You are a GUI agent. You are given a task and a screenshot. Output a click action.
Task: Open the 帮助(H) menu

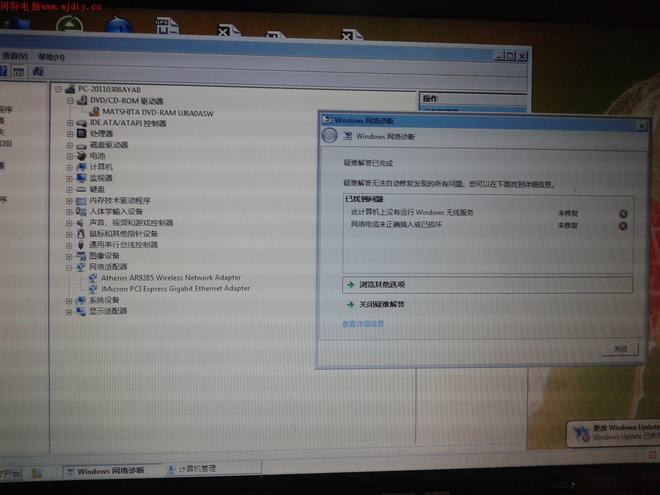tap(45, 57)
